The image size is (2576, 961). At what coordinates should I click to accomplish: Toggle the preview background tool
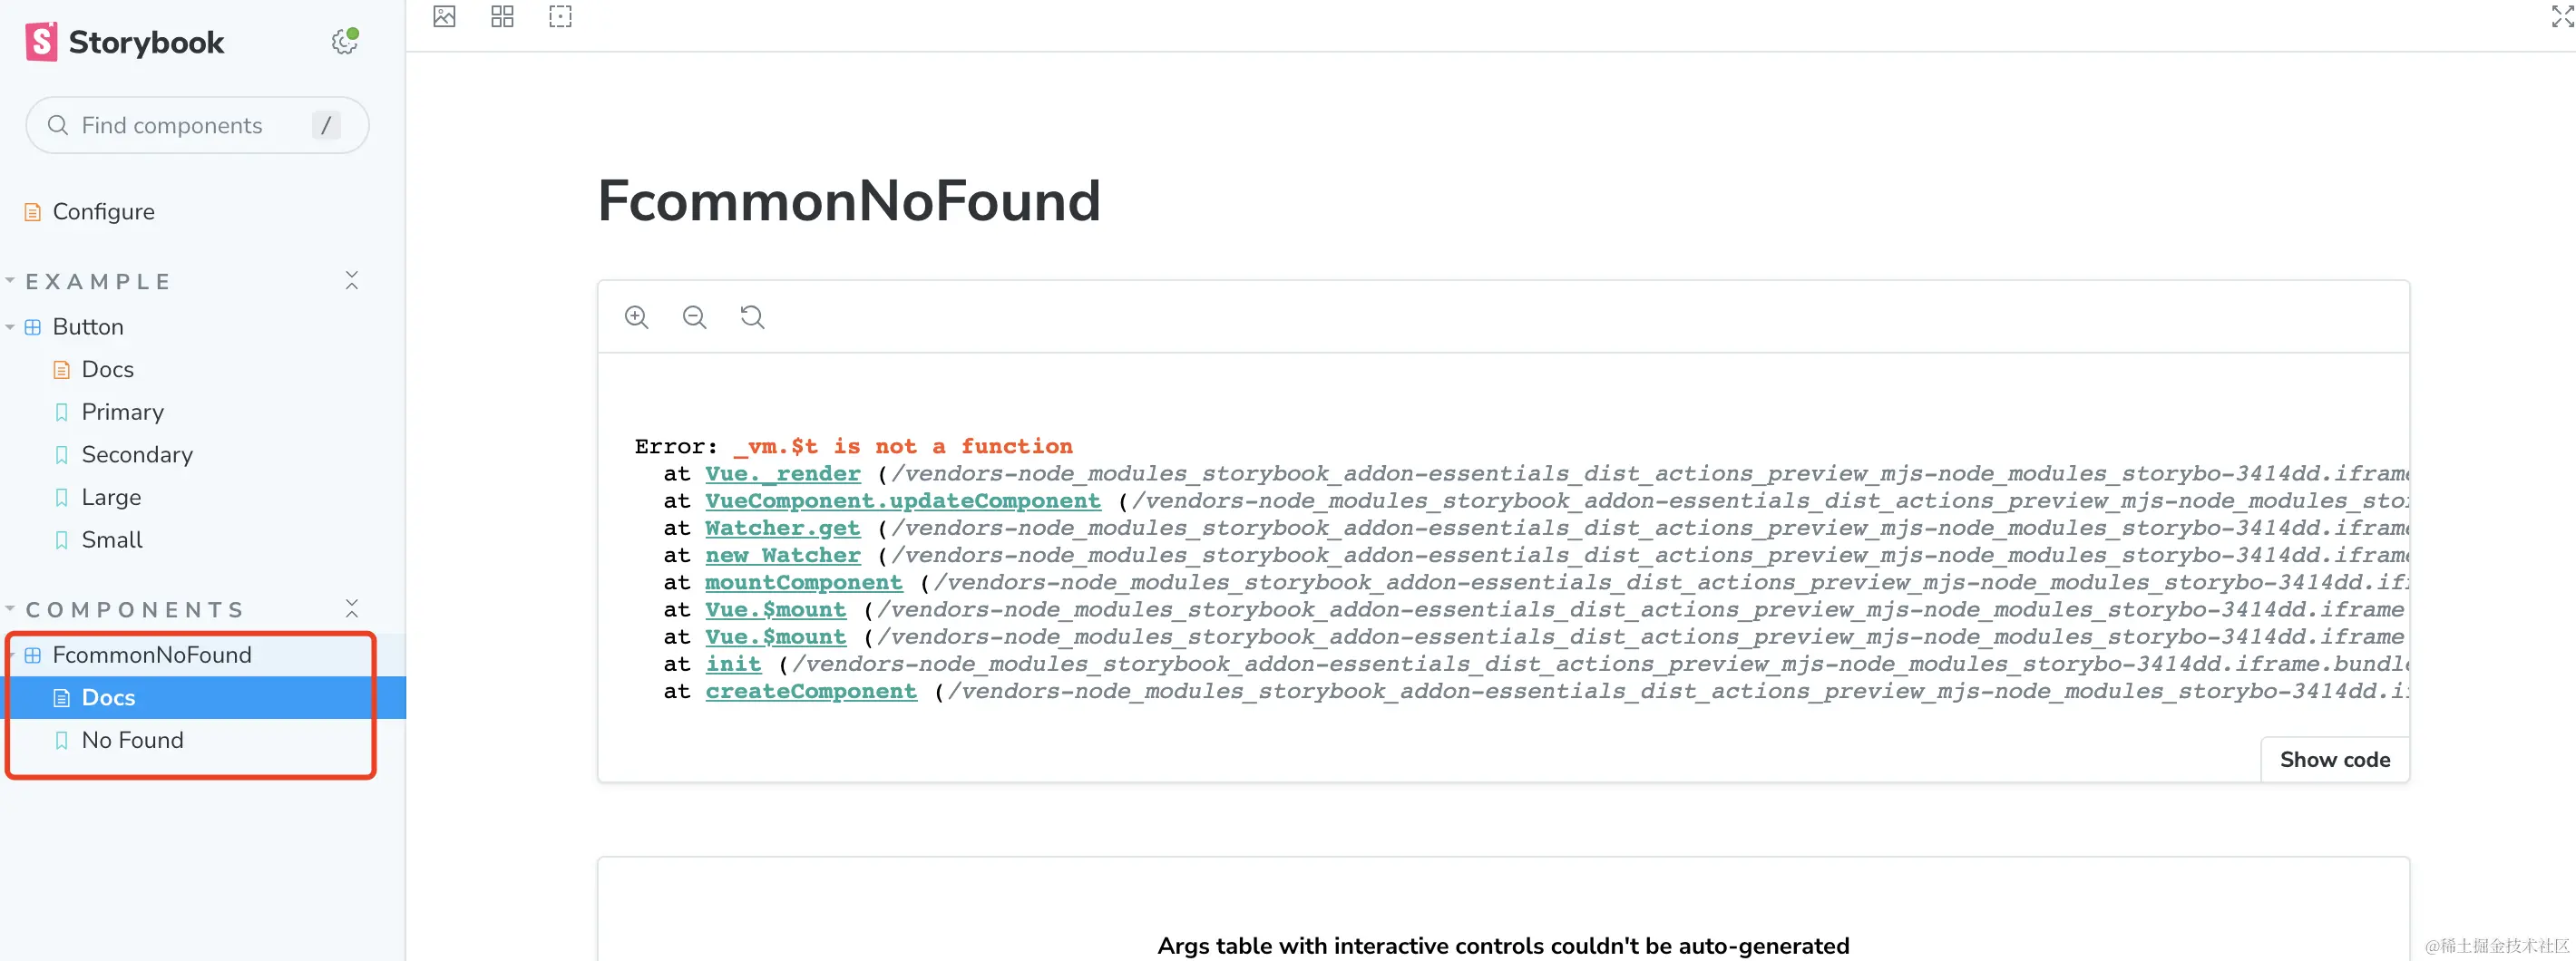tap(444, 16)
